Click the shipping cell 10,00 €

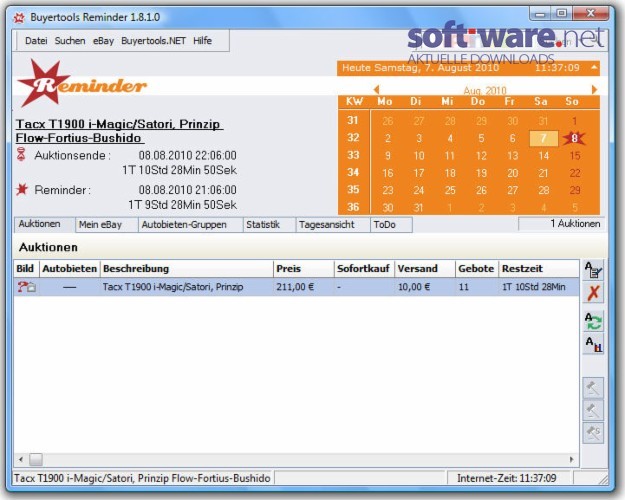(414, 287)
